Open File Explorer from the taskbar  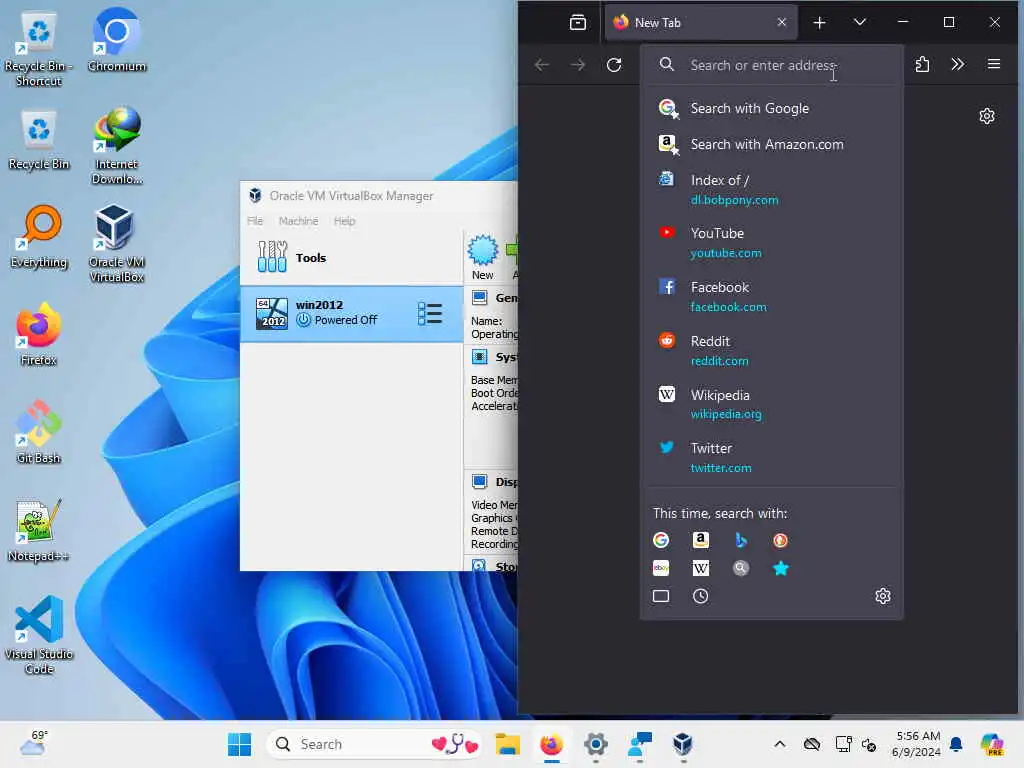[x=507, y=744]
